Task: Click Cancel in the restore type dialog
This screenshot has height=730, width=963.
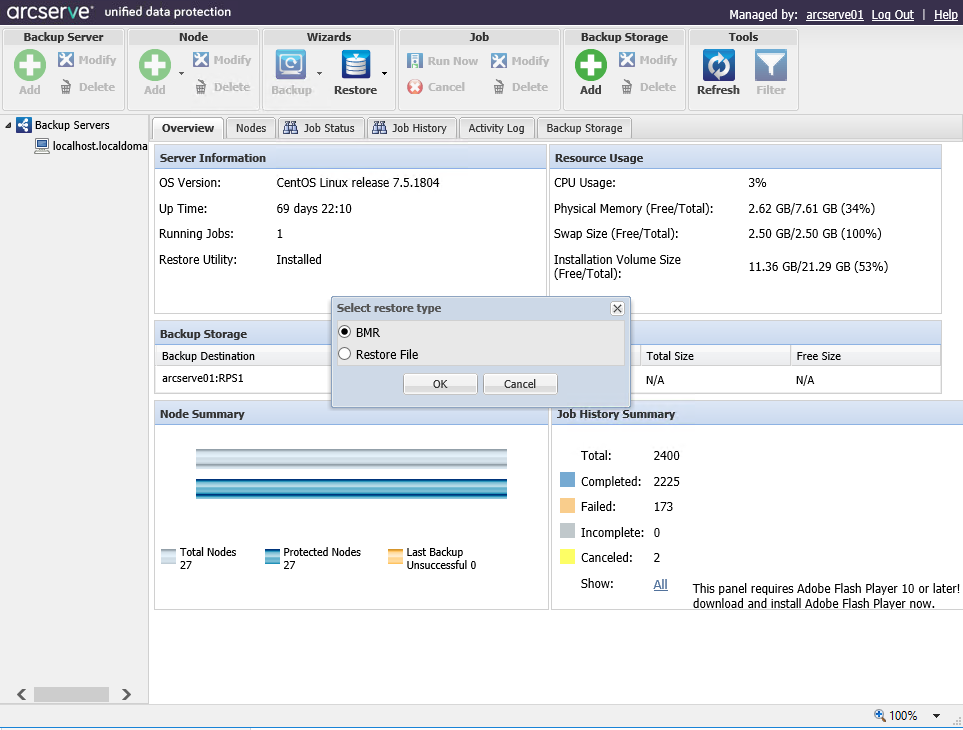Action: tap(520, 384)
